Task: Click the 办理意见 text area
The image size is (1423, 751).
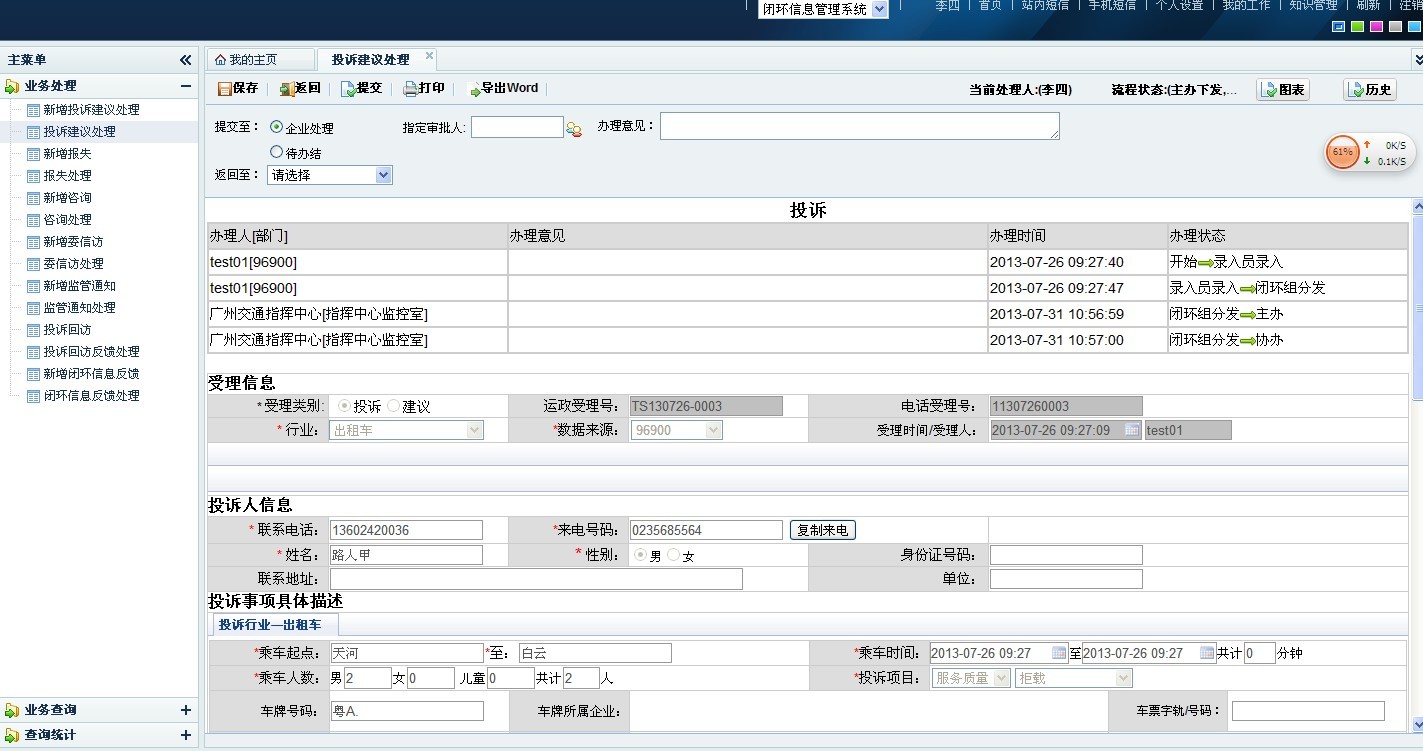Action: pos(859,126)
